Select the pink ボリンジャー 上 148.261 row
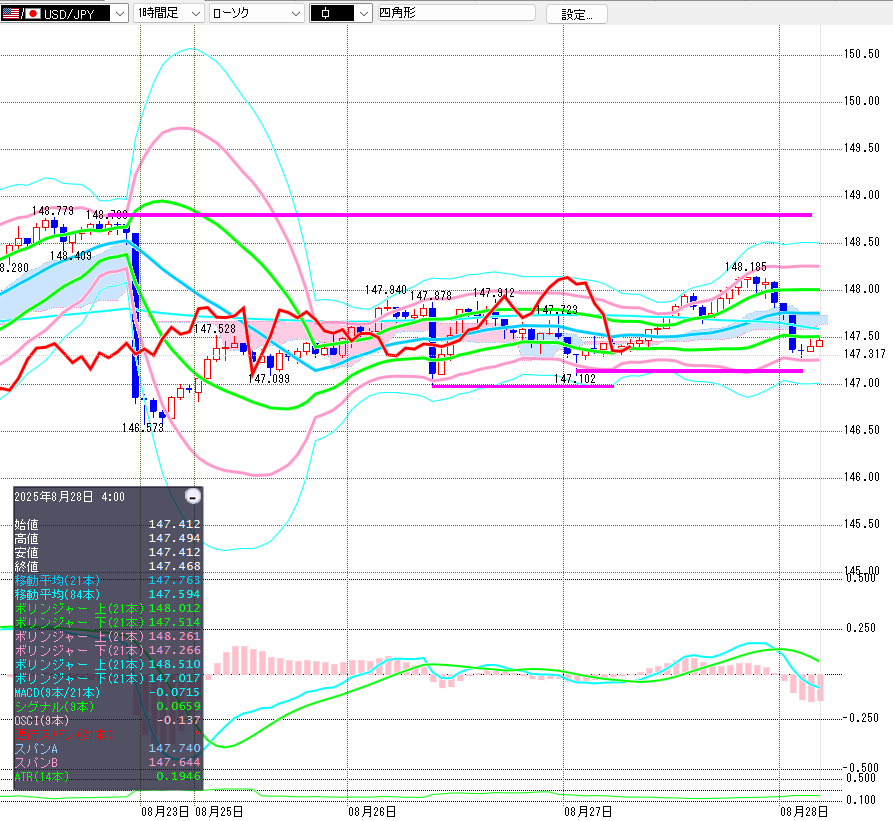Screen dimensions: 893x821 tap(108, 637)
